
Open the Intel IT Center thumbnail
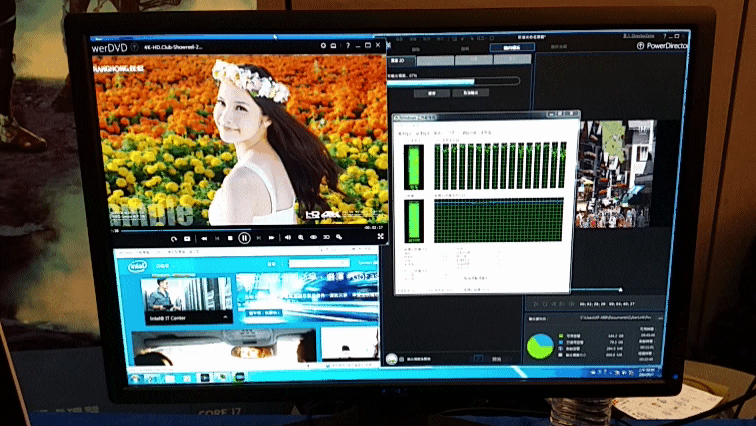tap(186, 295)
